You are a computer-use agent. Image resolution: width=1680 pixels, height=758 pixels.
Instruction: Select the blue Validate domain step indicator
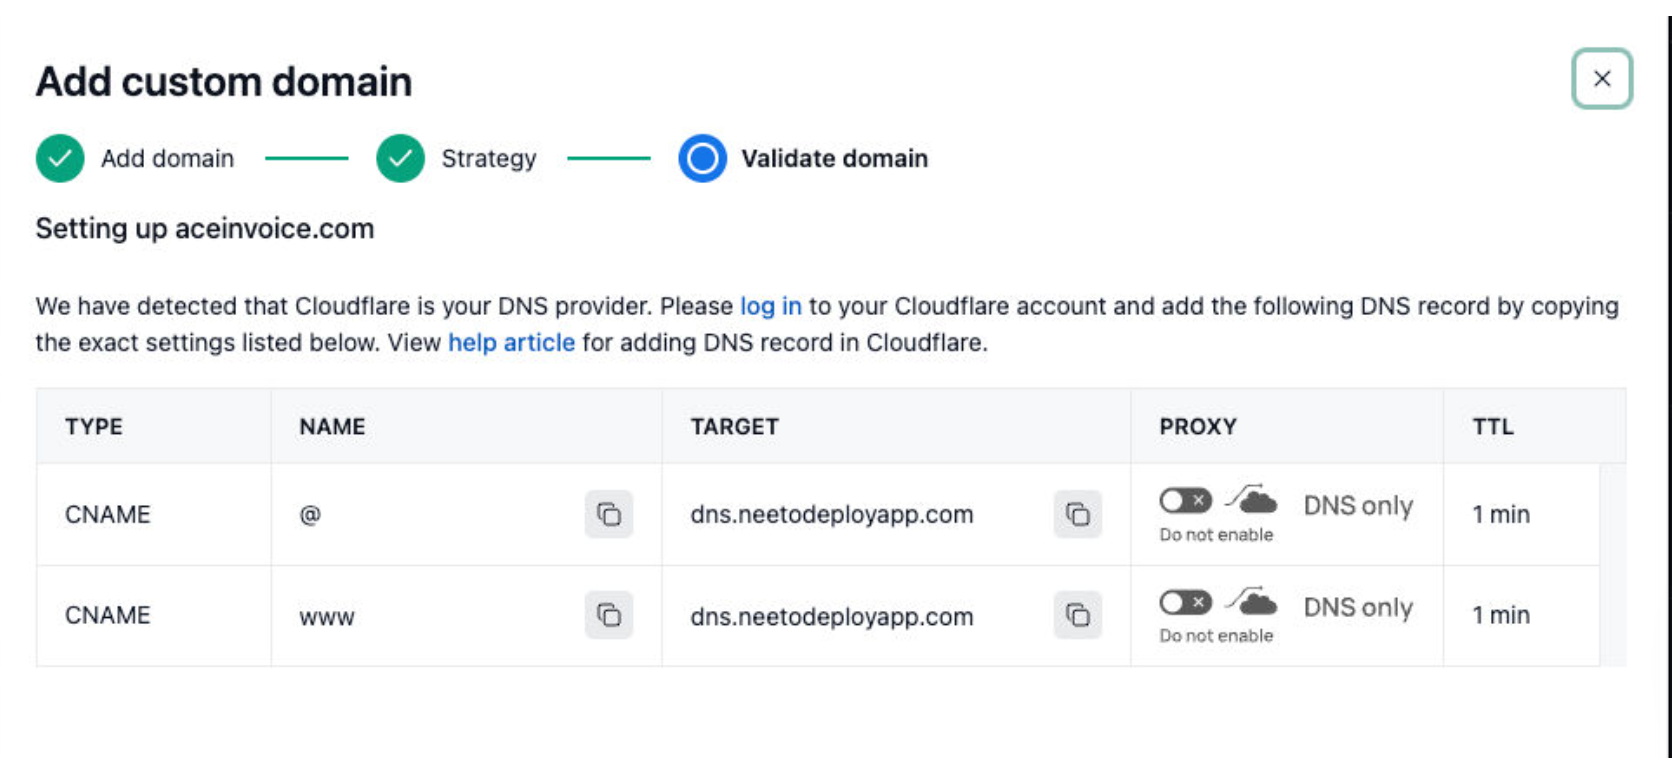pos(703,158)
